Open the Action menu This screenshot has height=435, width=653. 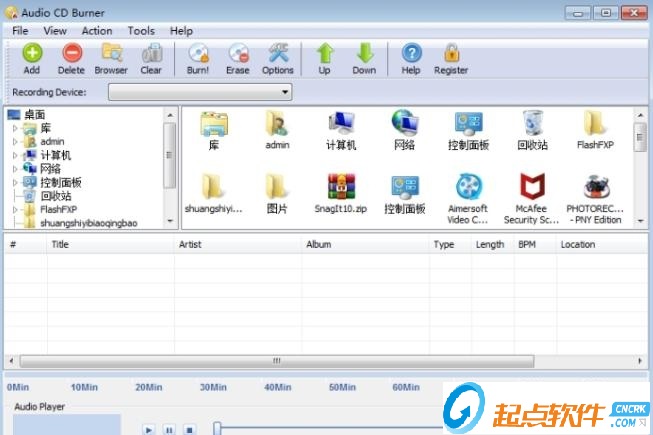97,31
